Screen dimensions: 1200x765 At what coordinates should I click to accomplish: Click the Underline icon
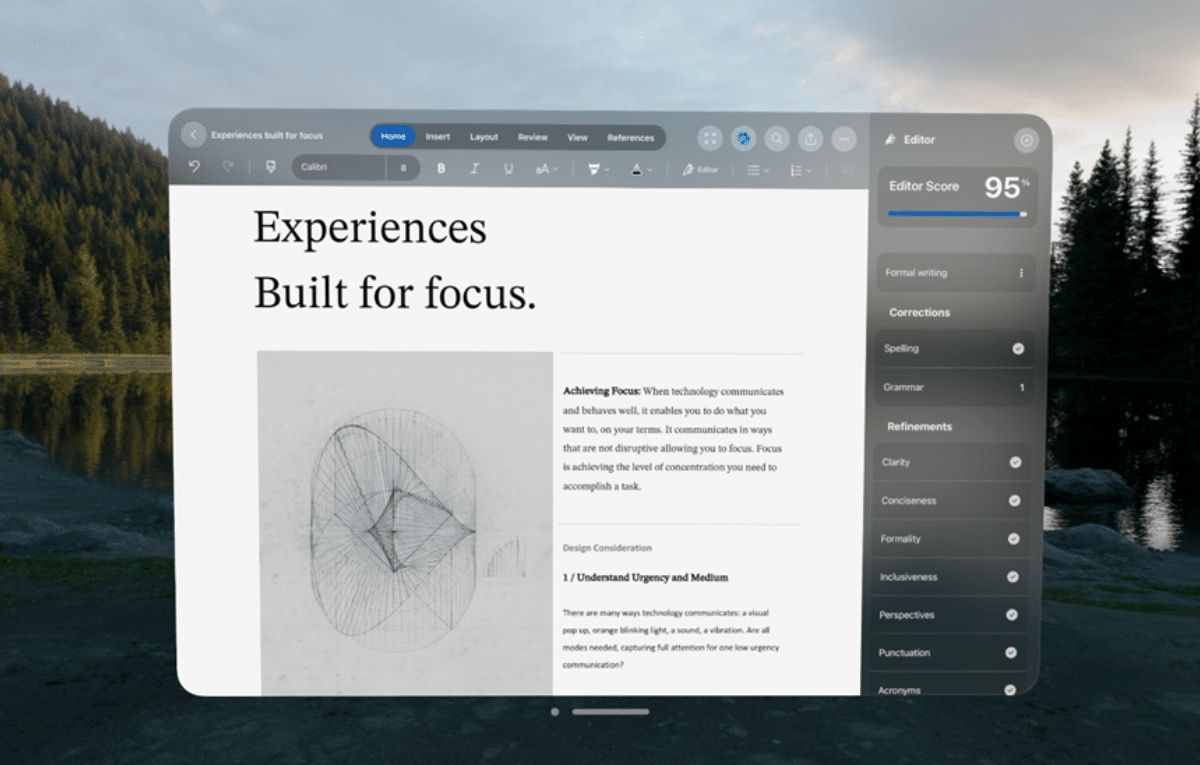[508, 169]
